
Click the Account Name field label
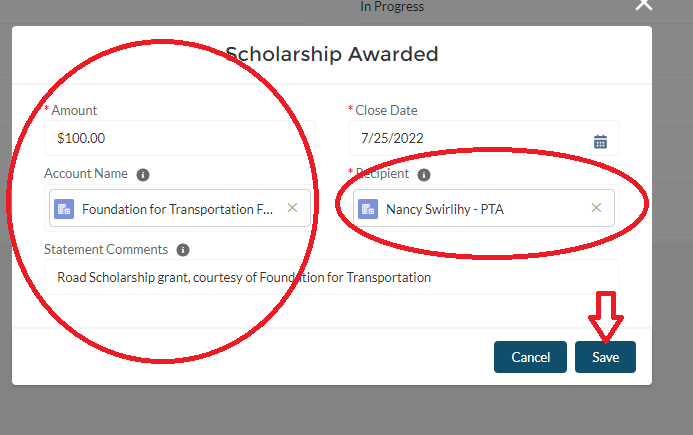pyautogui.click(x=86, y=174)
